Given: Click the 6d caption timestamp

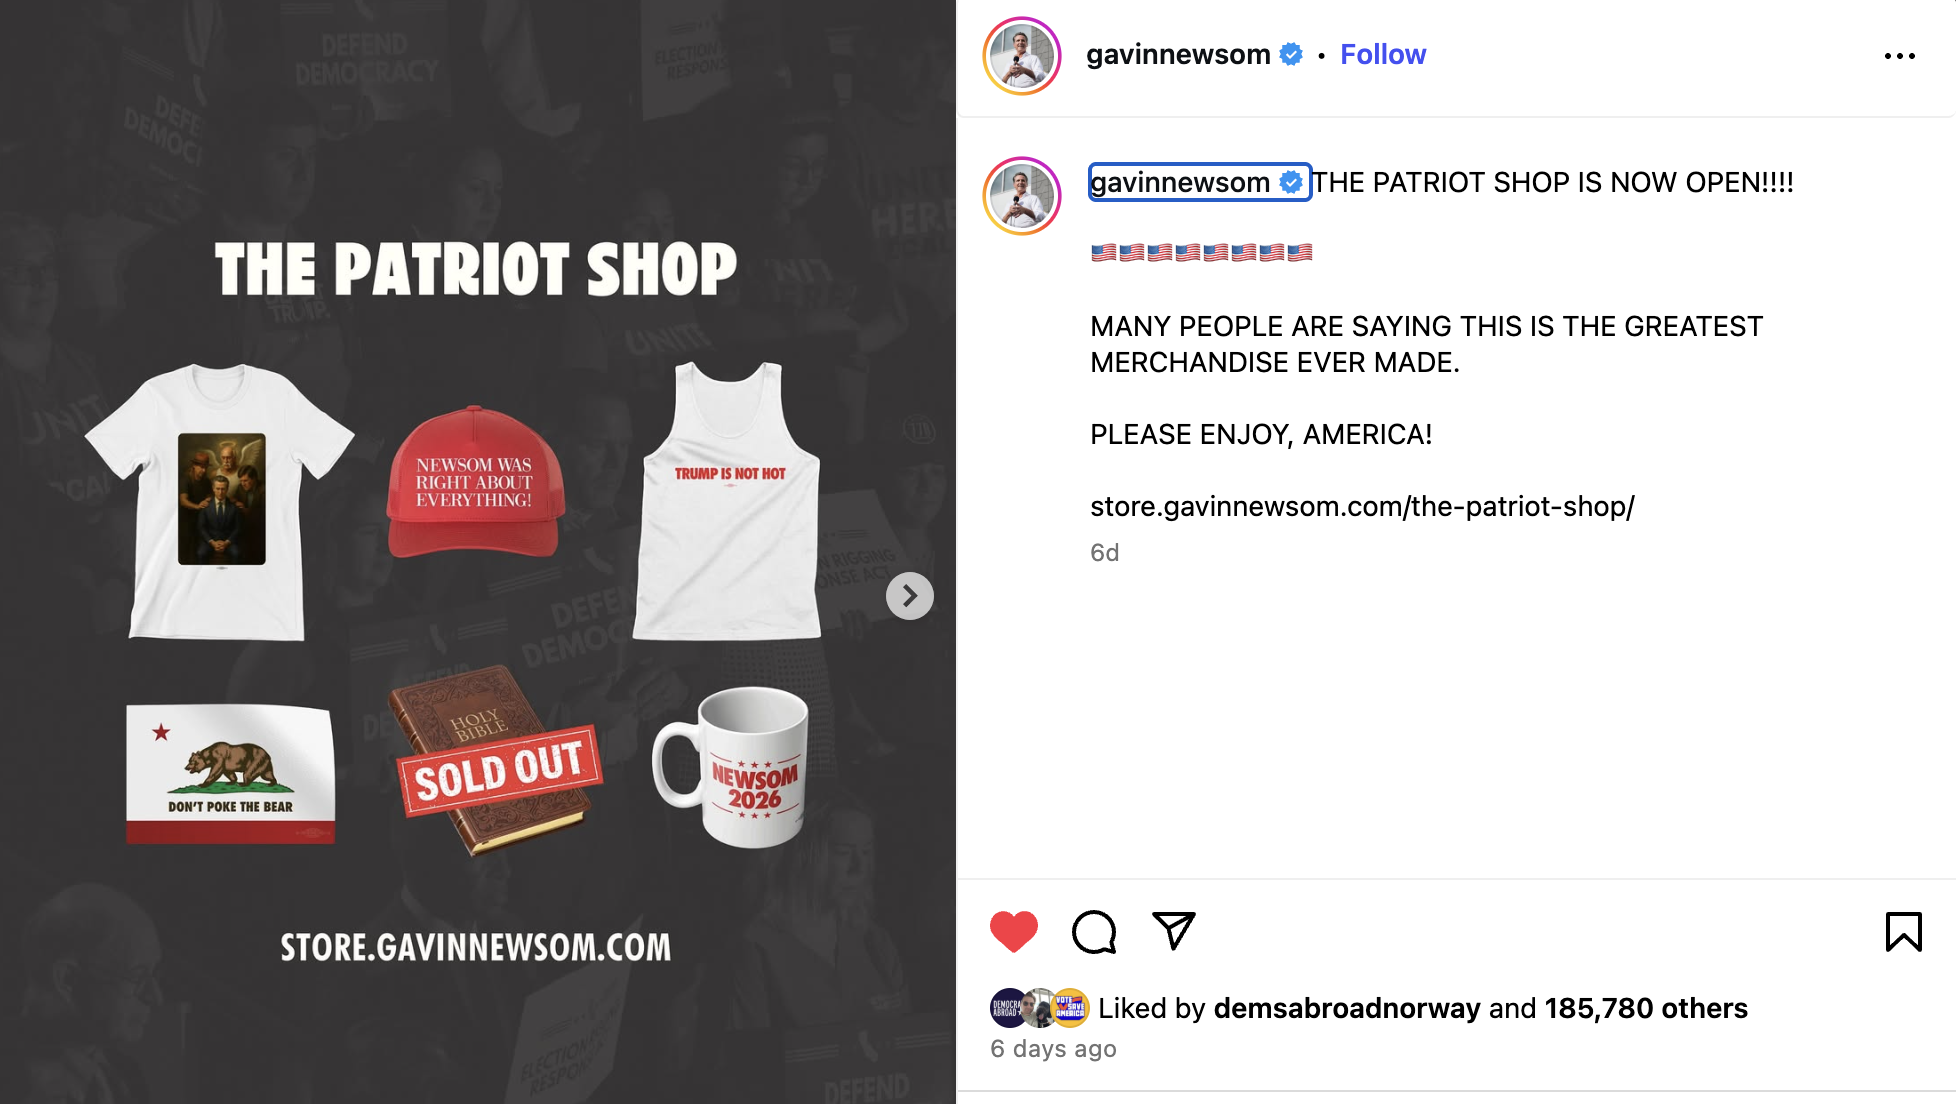Looking at the screenshot, I should point(1104,553).
